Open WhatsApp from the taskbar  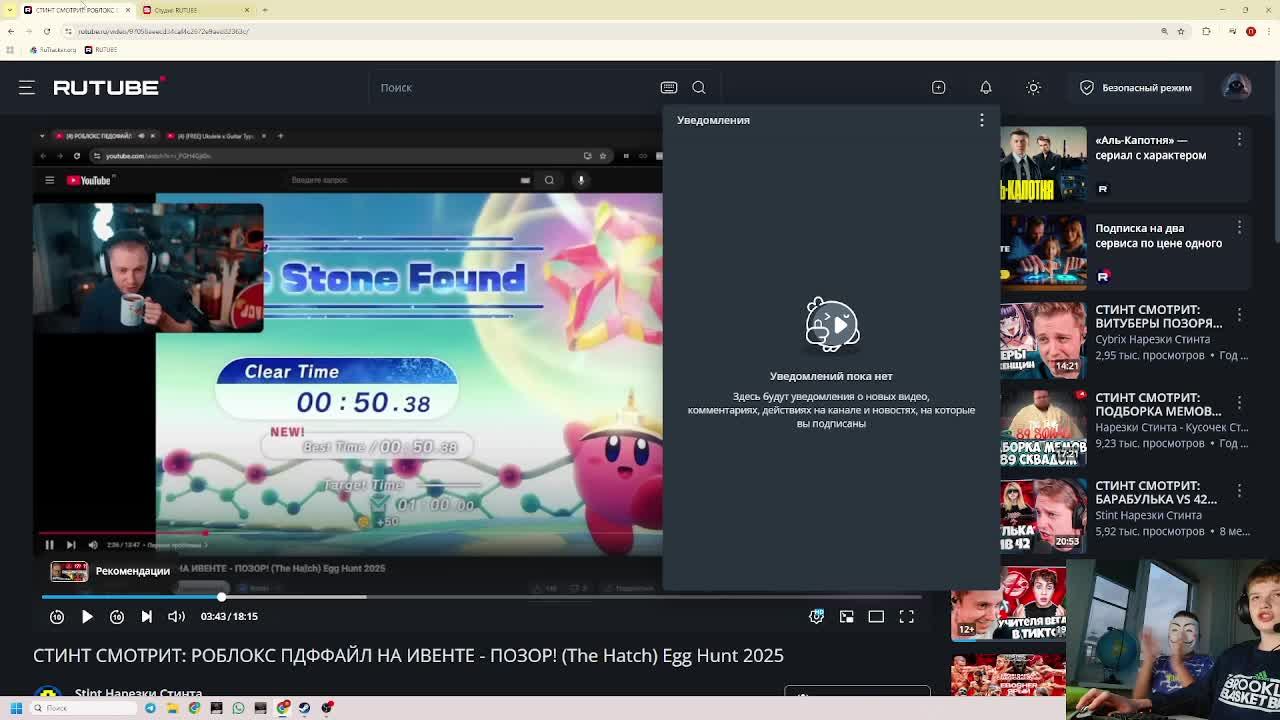(x=238, y=708)
